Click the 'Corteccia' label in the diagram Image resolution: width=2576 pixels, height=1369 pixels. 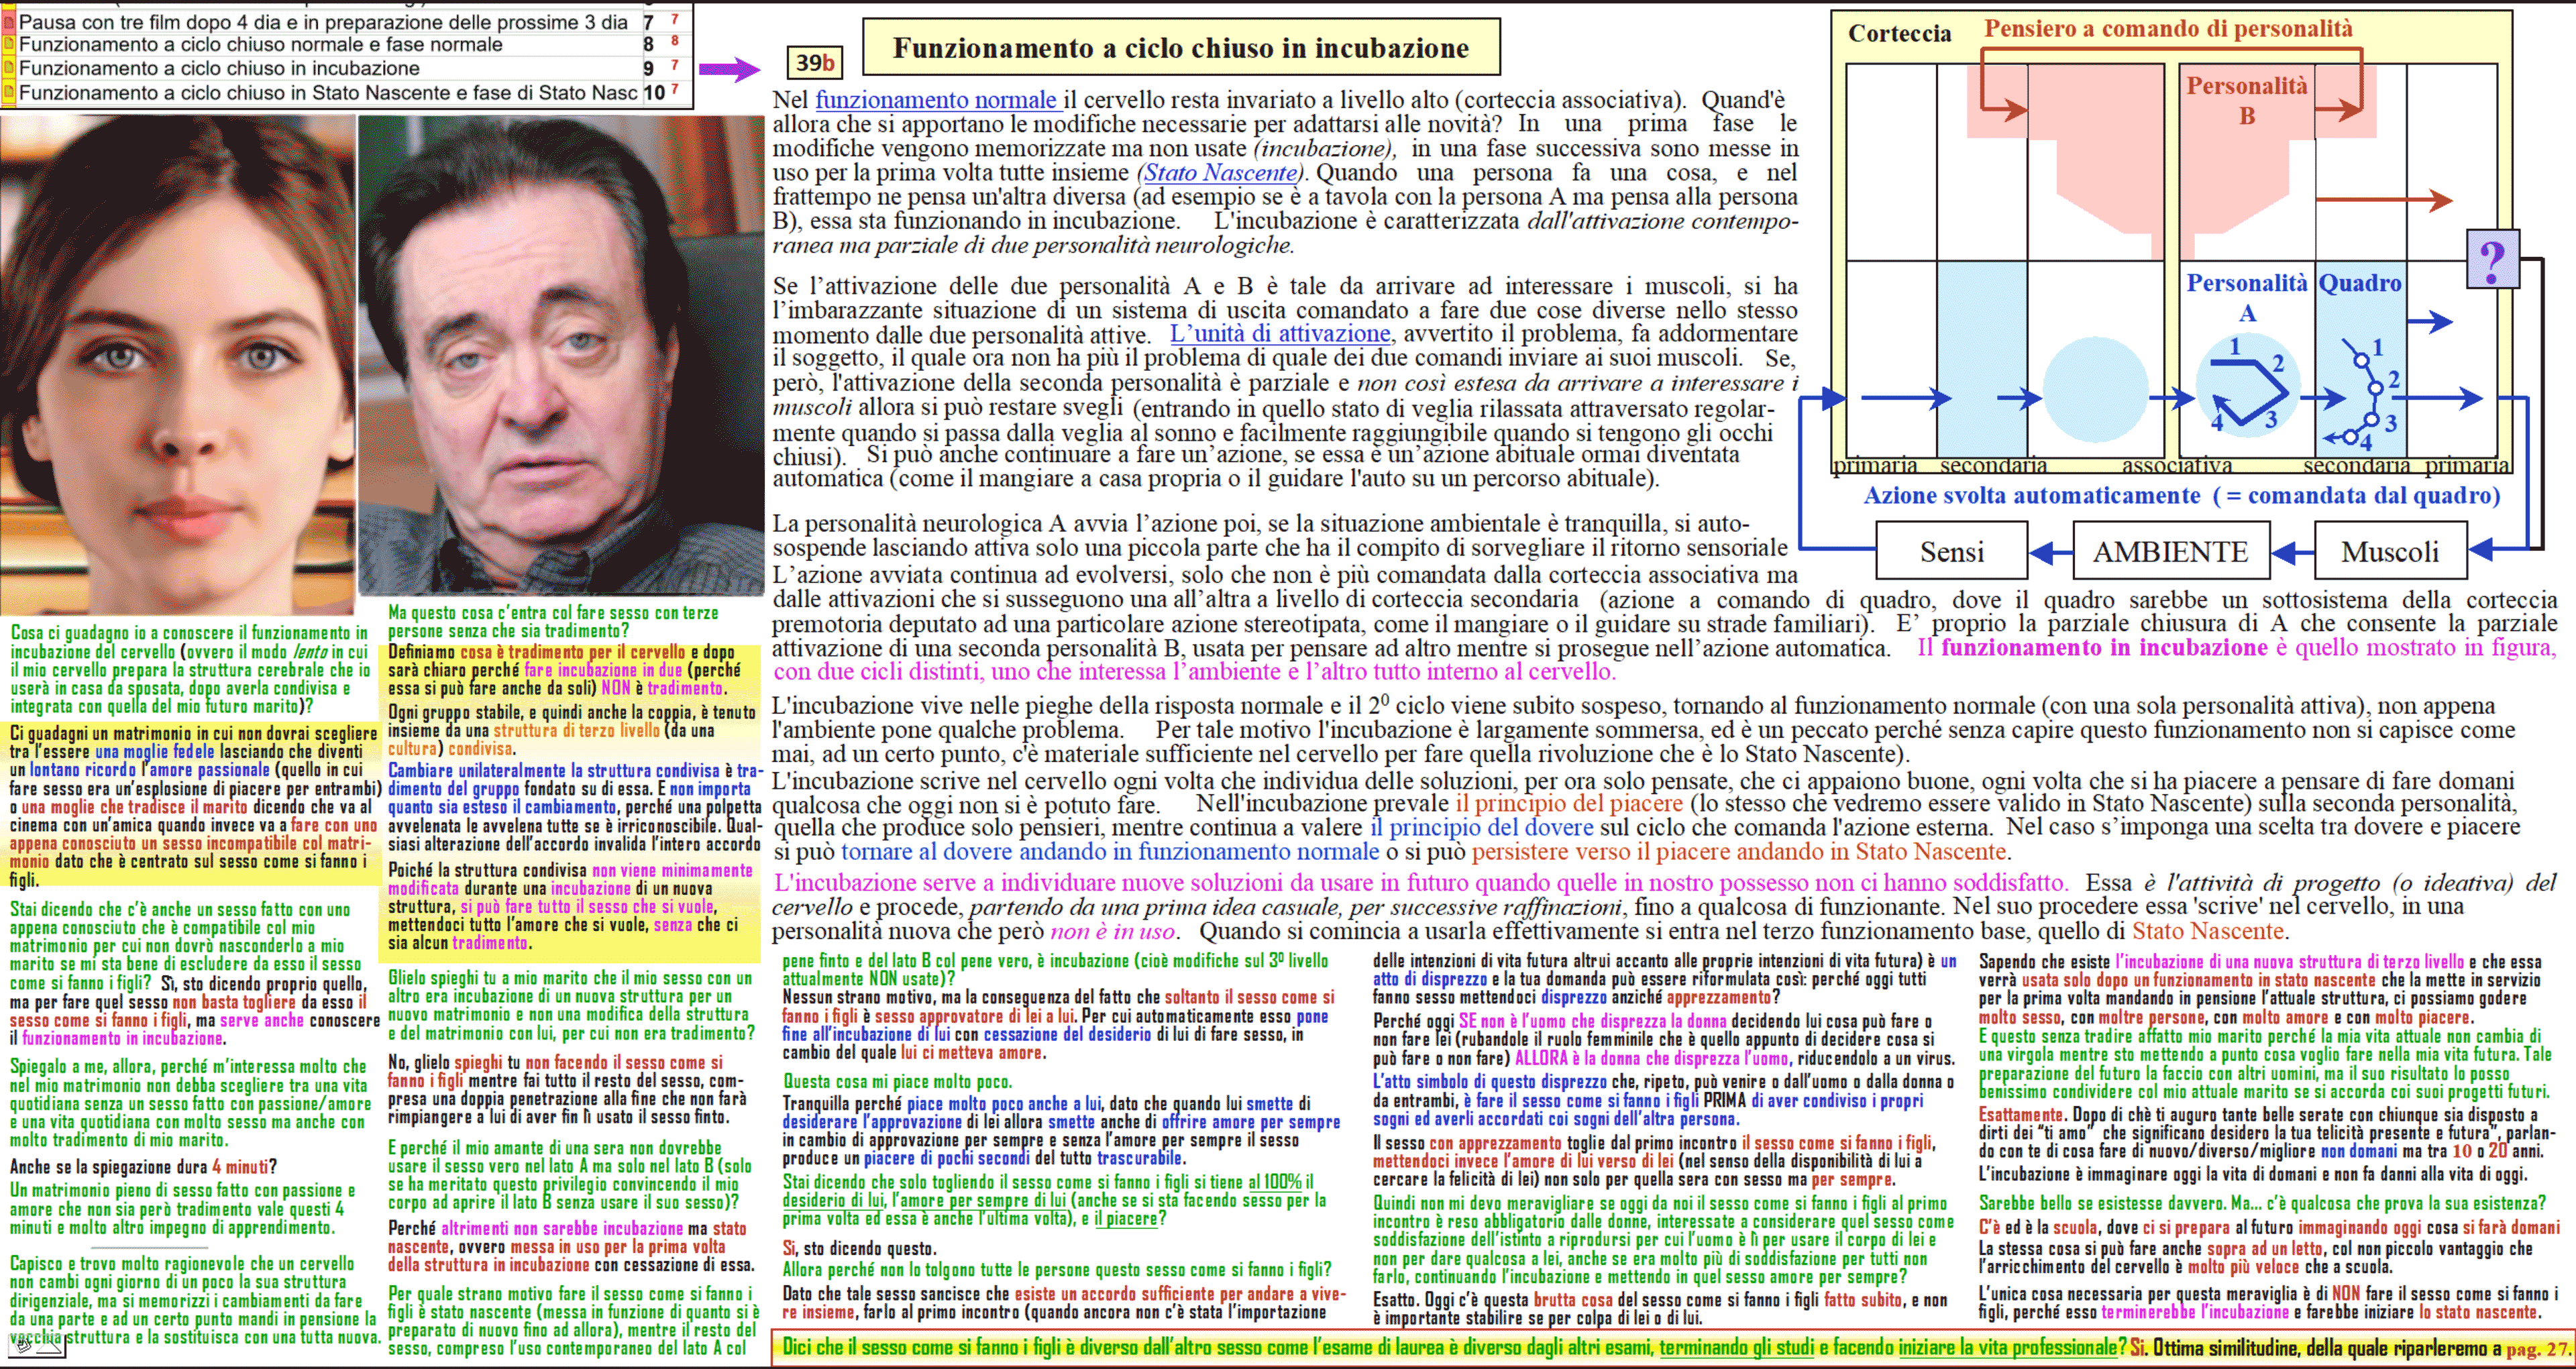(x=1899, y=33)
